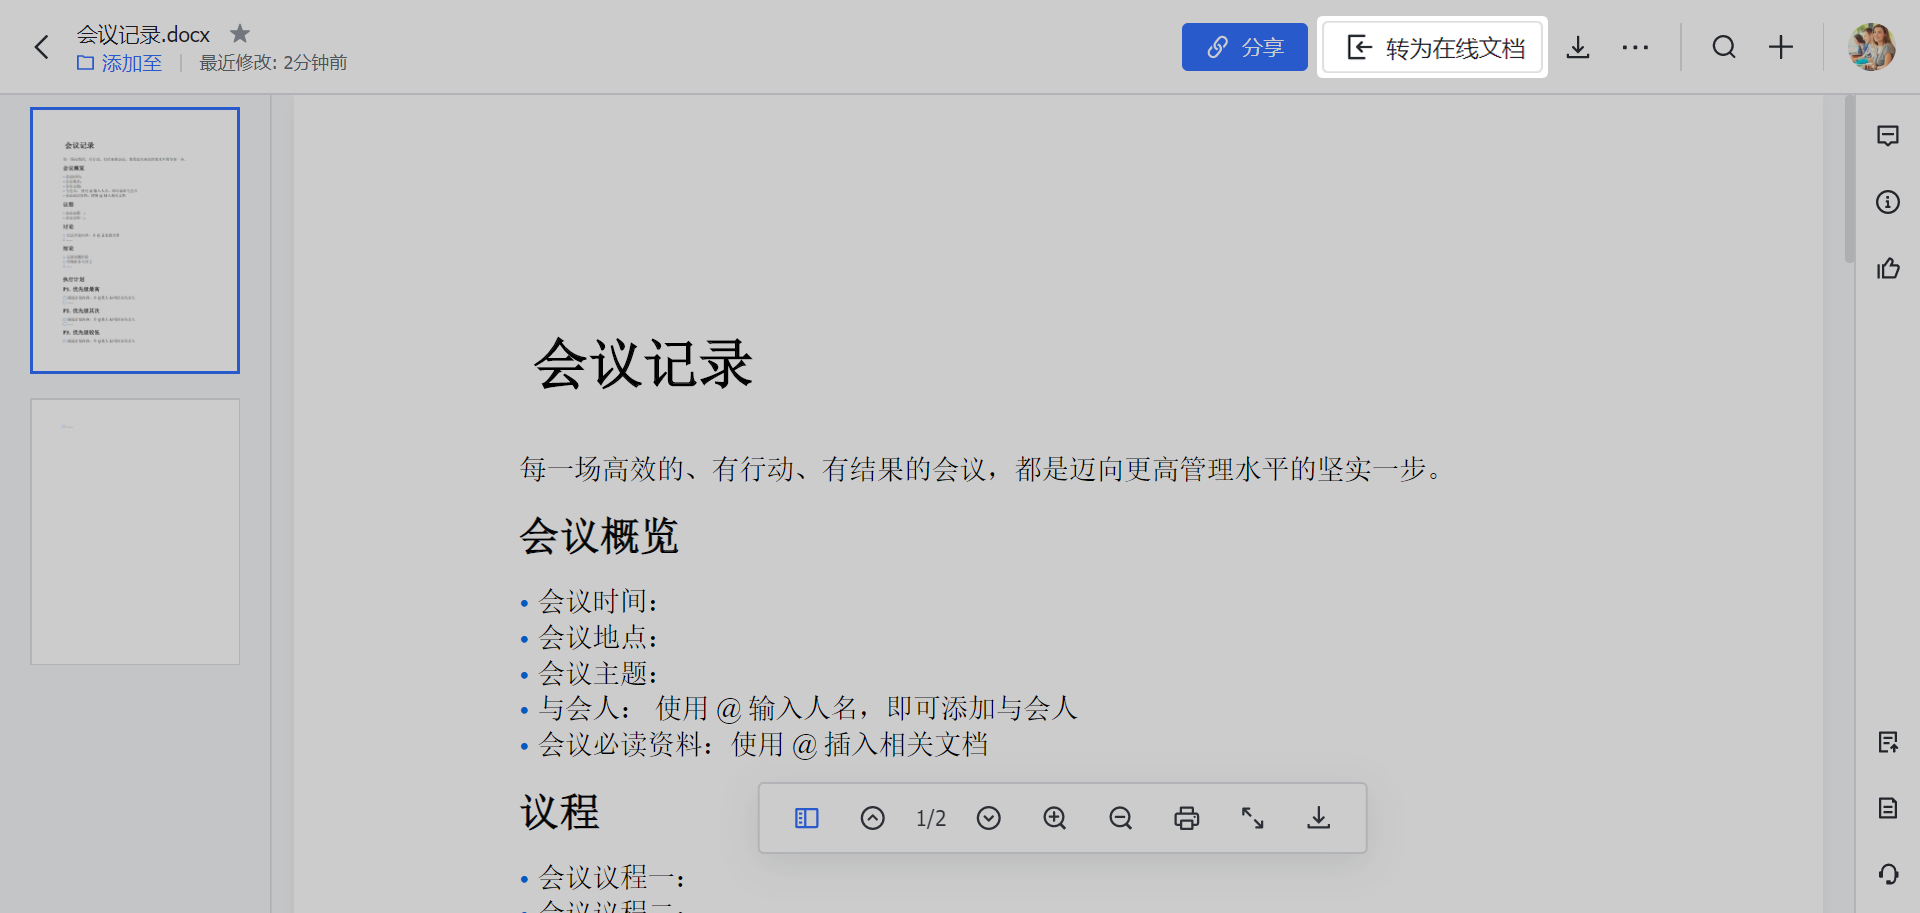Viewport: 1920px width, 913px height.
Task: Open the user profile avatar
Action: (x=1871, y=47)
